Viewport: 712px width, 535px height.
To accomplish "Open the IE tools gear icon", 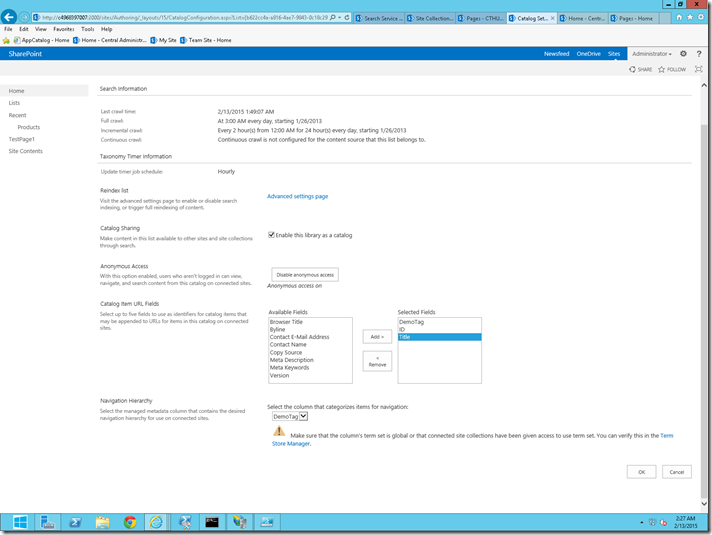I will point(701,17).
